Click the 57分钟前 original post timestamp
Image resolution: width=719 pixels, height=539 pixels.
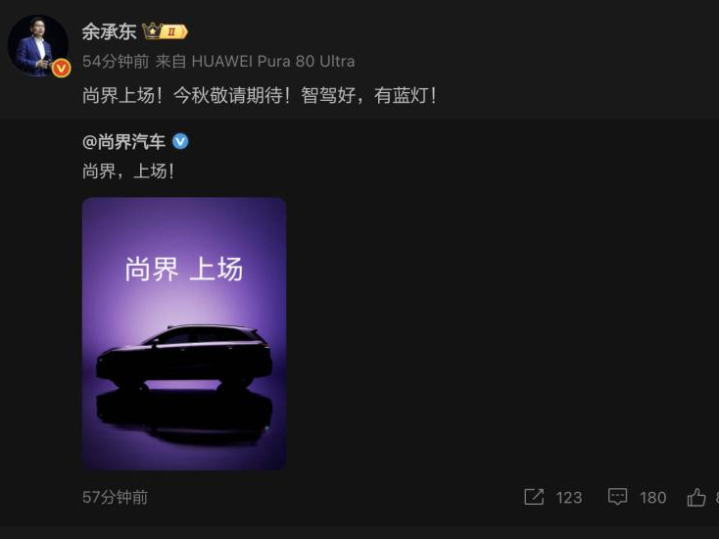[x=115, y=497]
